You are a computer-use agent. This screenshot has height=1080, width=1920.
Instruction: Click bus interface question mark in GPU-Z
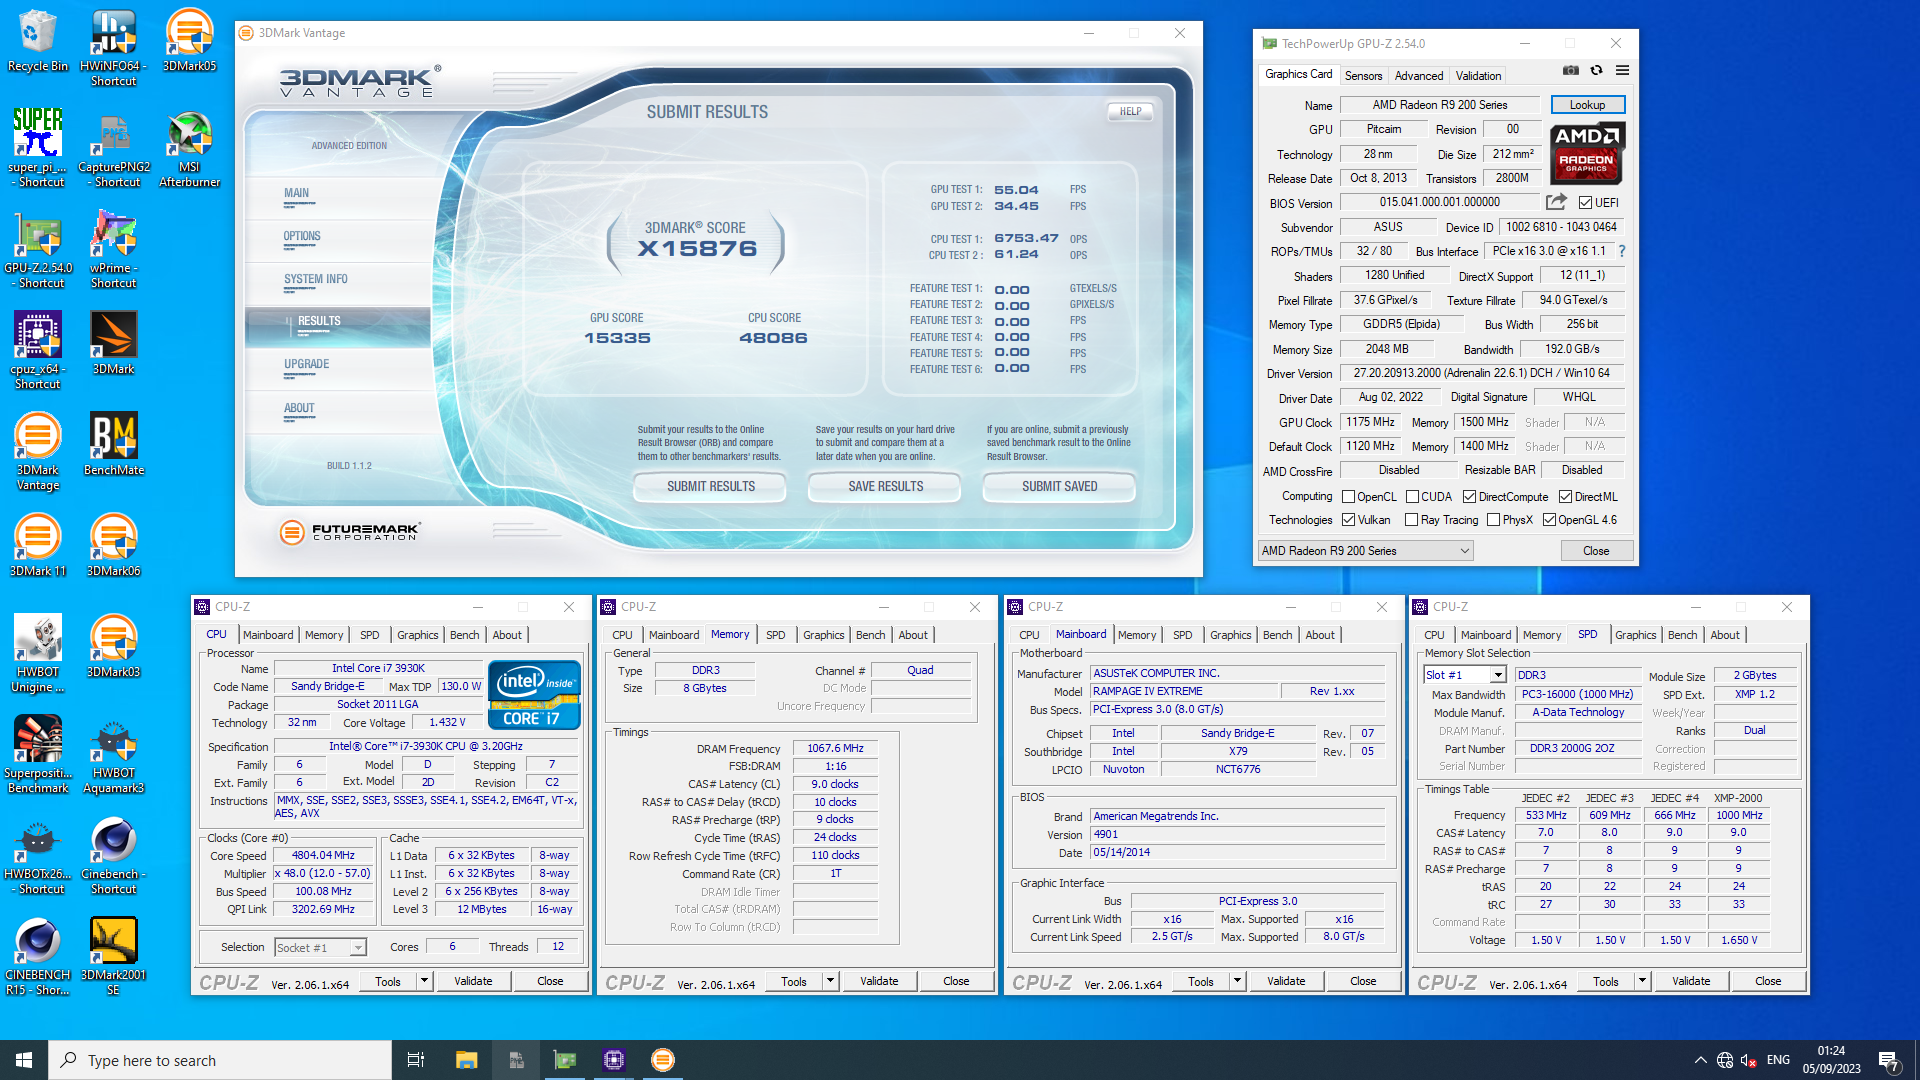pos(1621,252)
